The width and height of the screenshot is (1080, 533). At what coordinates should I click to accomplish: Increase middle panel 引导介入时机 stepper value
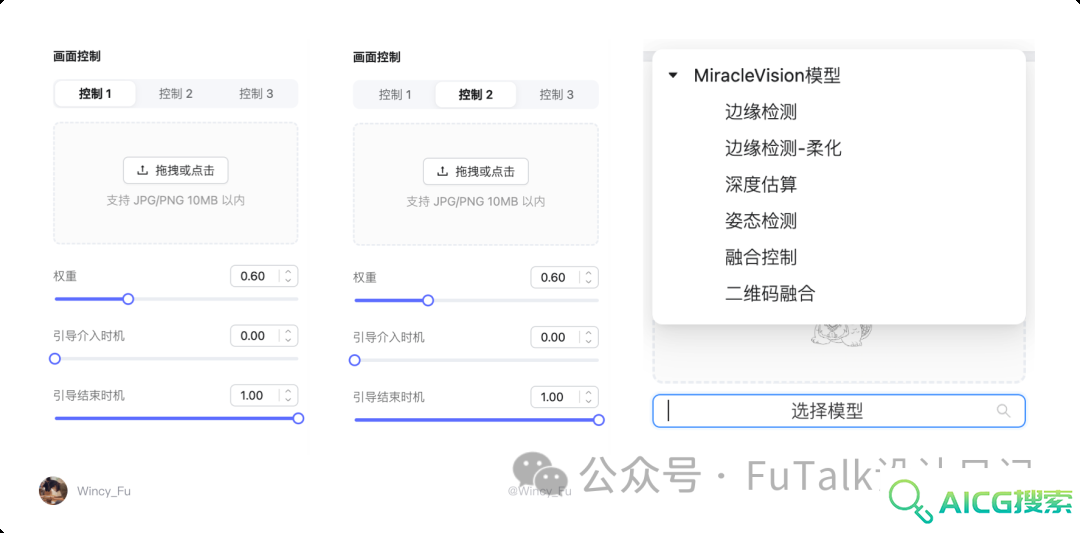point(588,333)
